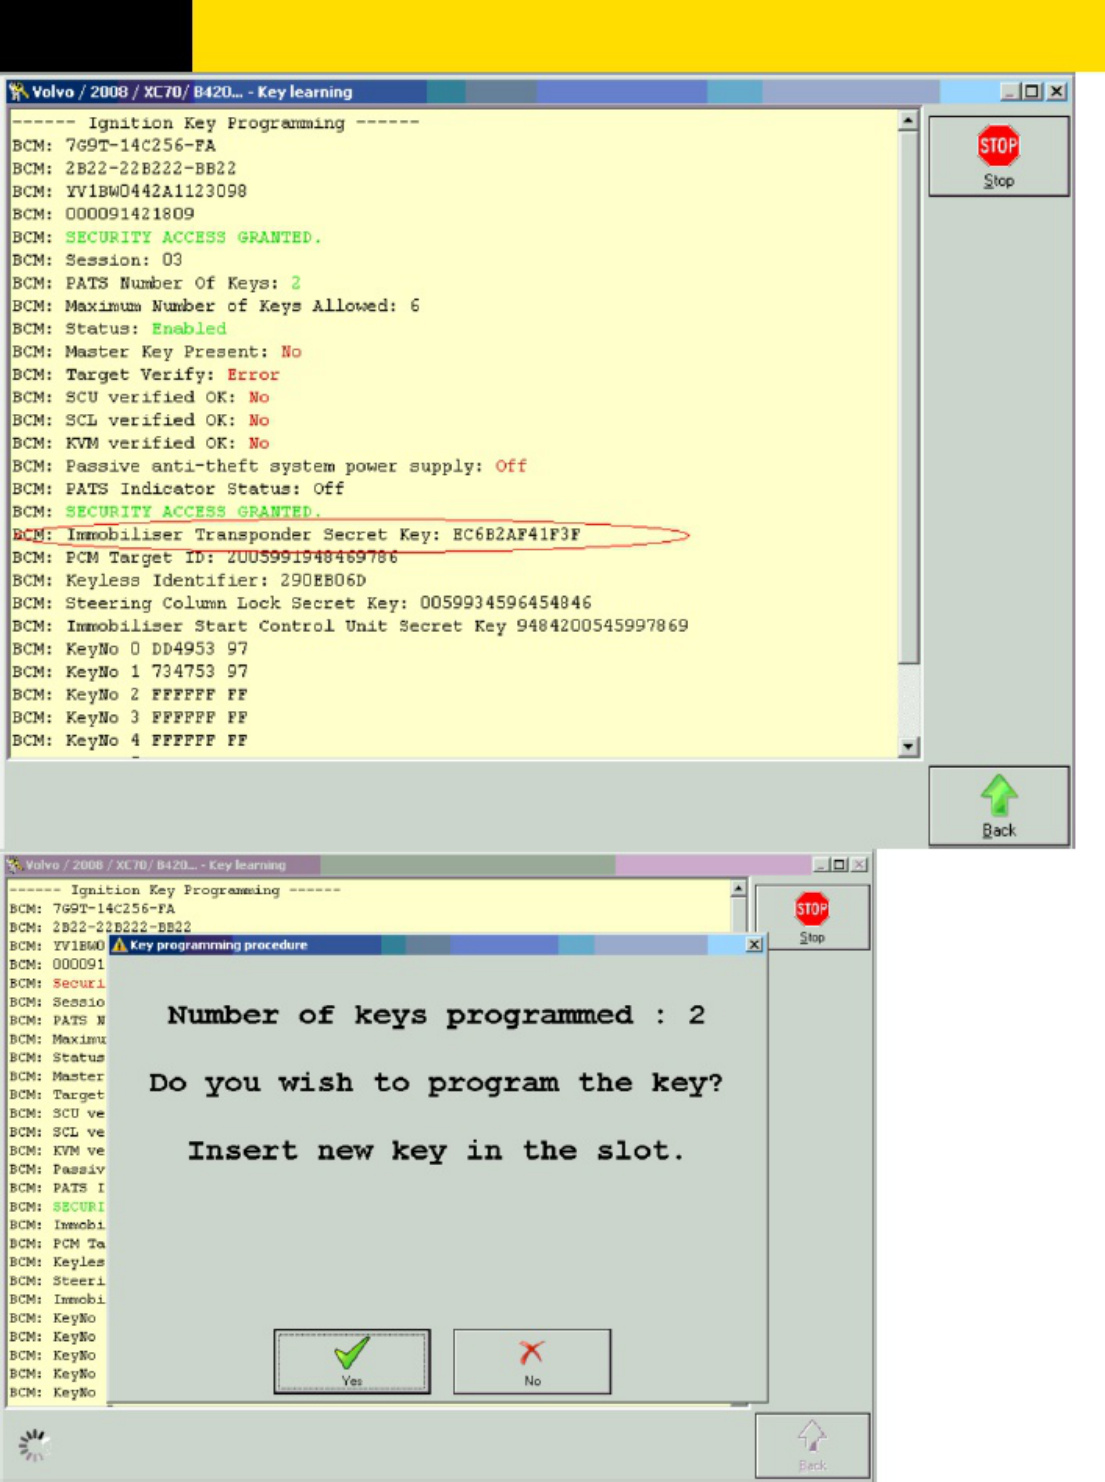Click the scroll-down arrow in the upper log
This screenshot has height=1482, width=1105.
908,746
